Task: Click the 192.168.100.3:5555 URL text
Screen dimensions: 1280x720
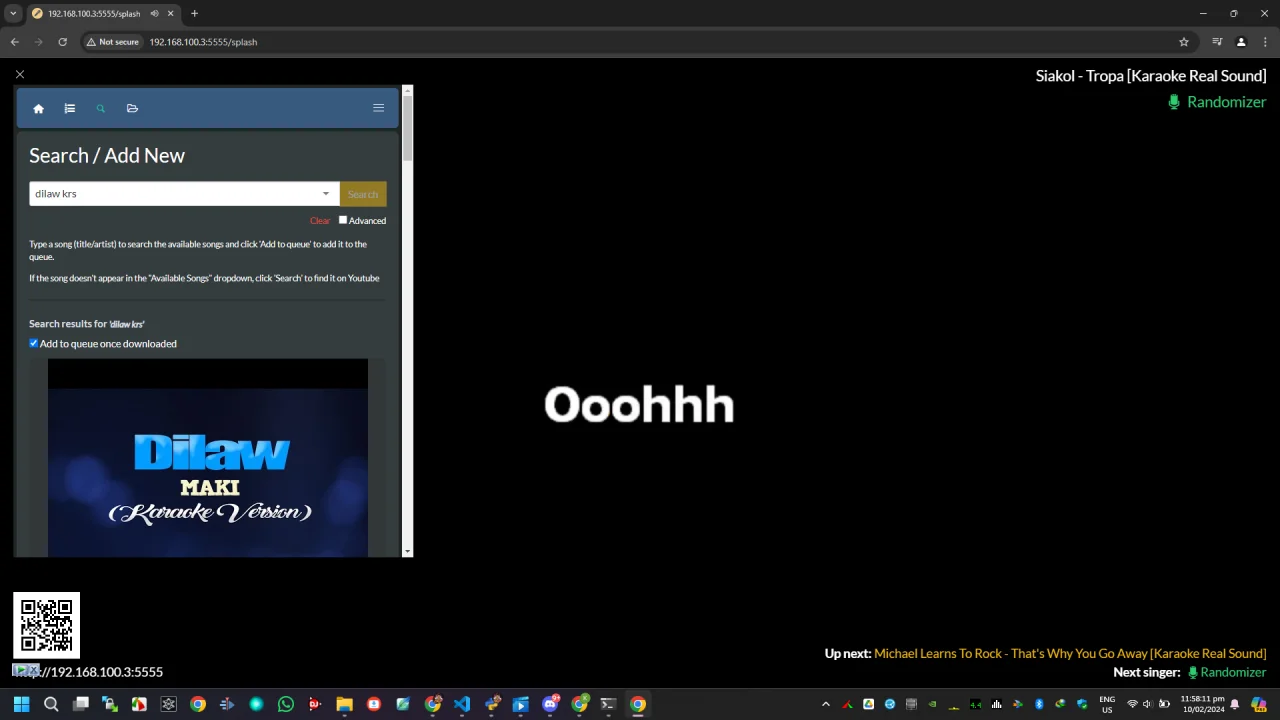Action: [87, 672]
